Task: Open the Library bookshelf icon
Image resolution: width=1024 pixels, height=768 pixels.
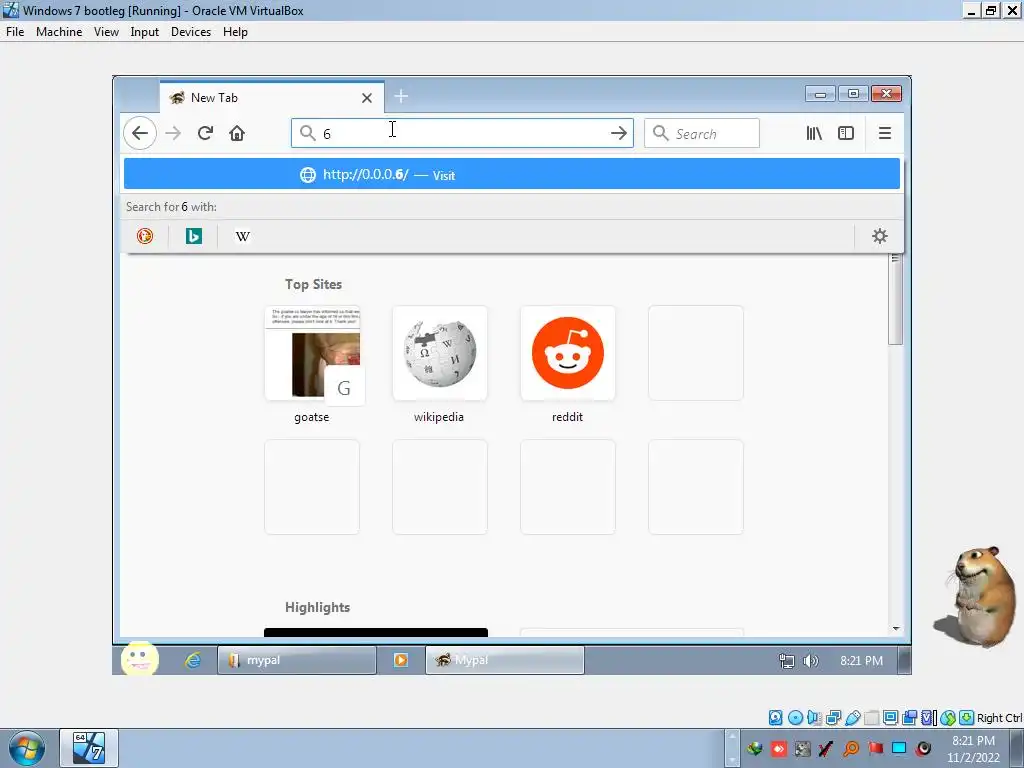Action: pos(814,133)
